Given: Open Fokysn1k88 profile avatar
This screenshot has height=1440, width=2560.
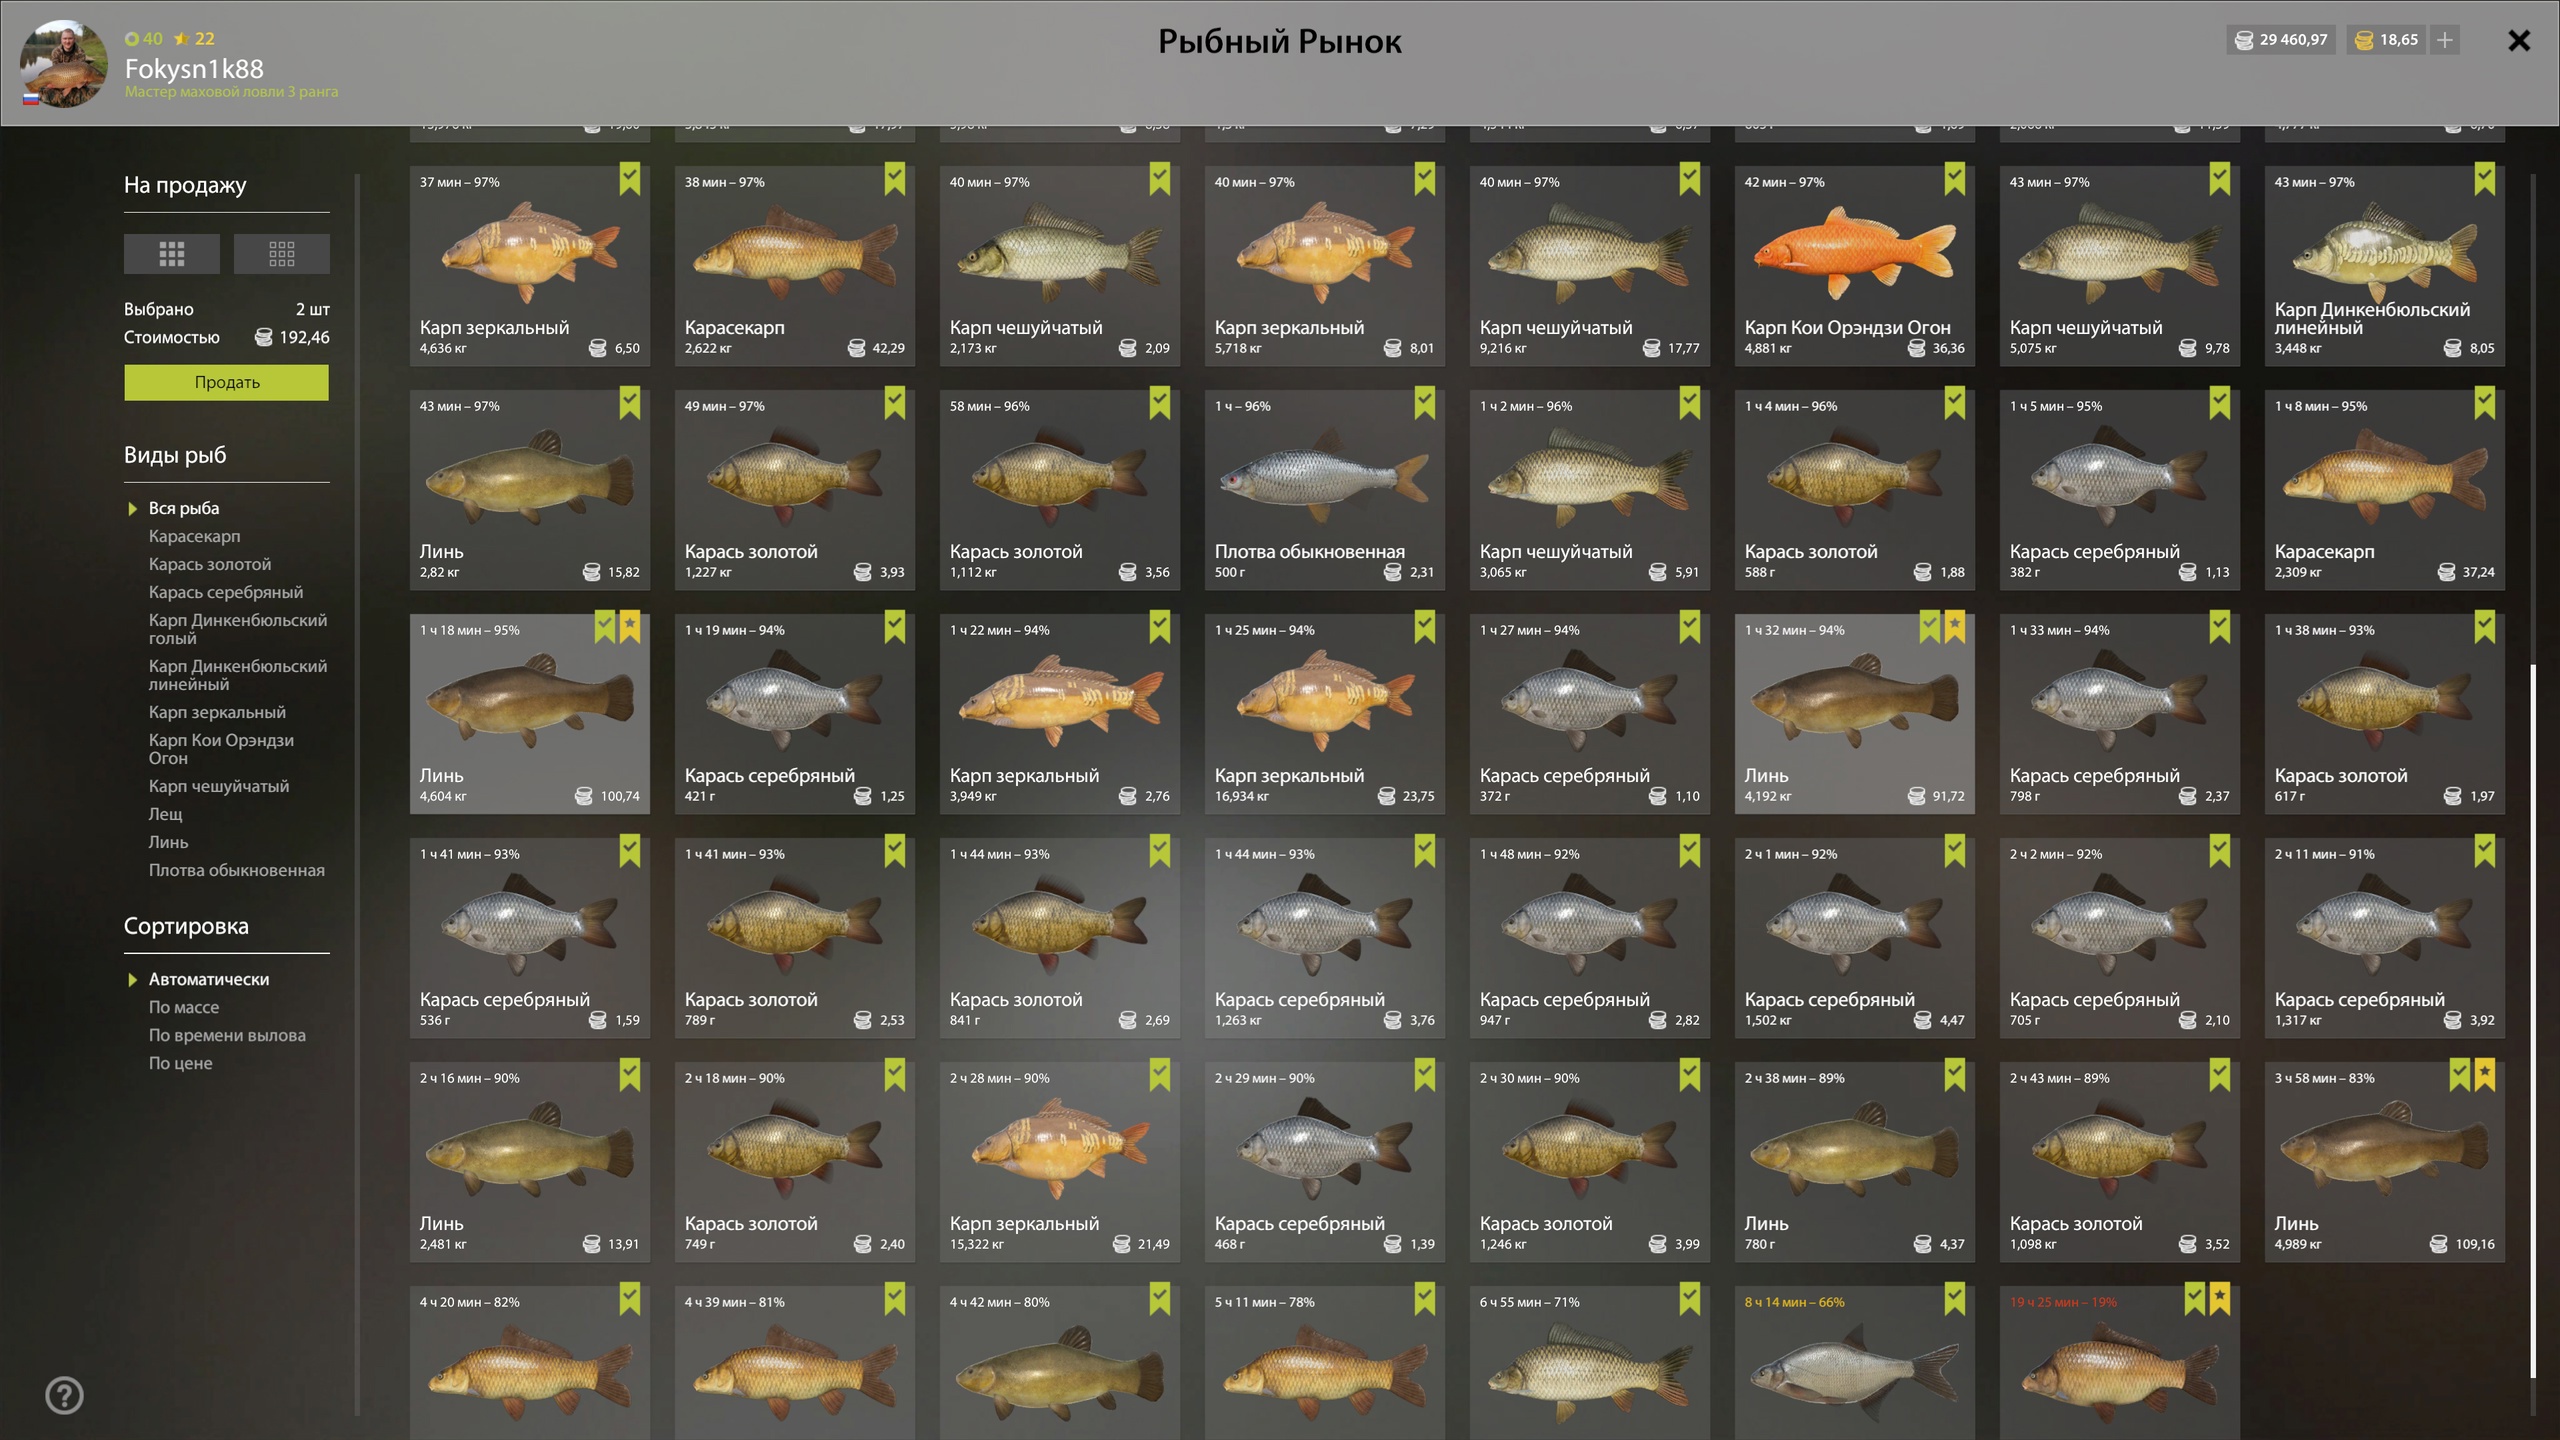Looking at the screenshot, I should tap(64, 63).
